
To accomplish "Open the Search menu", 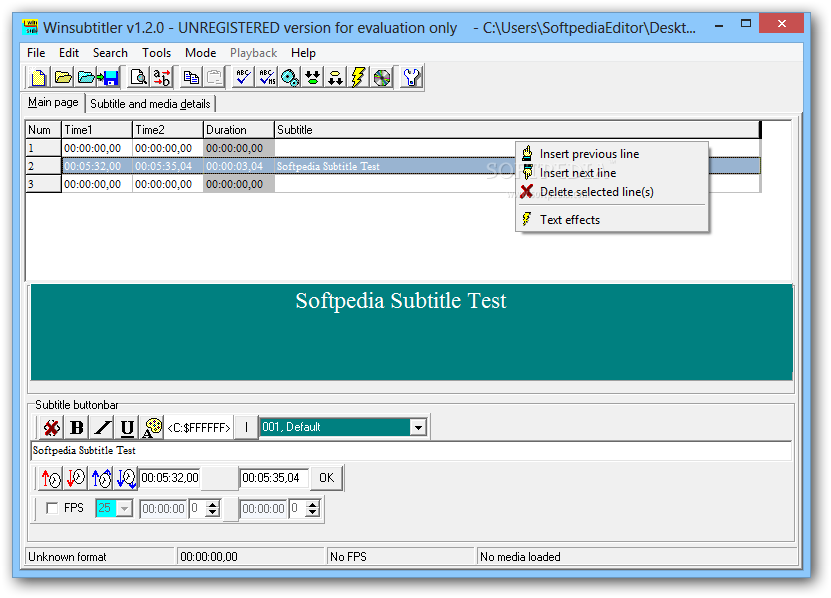I will (110, 53).
